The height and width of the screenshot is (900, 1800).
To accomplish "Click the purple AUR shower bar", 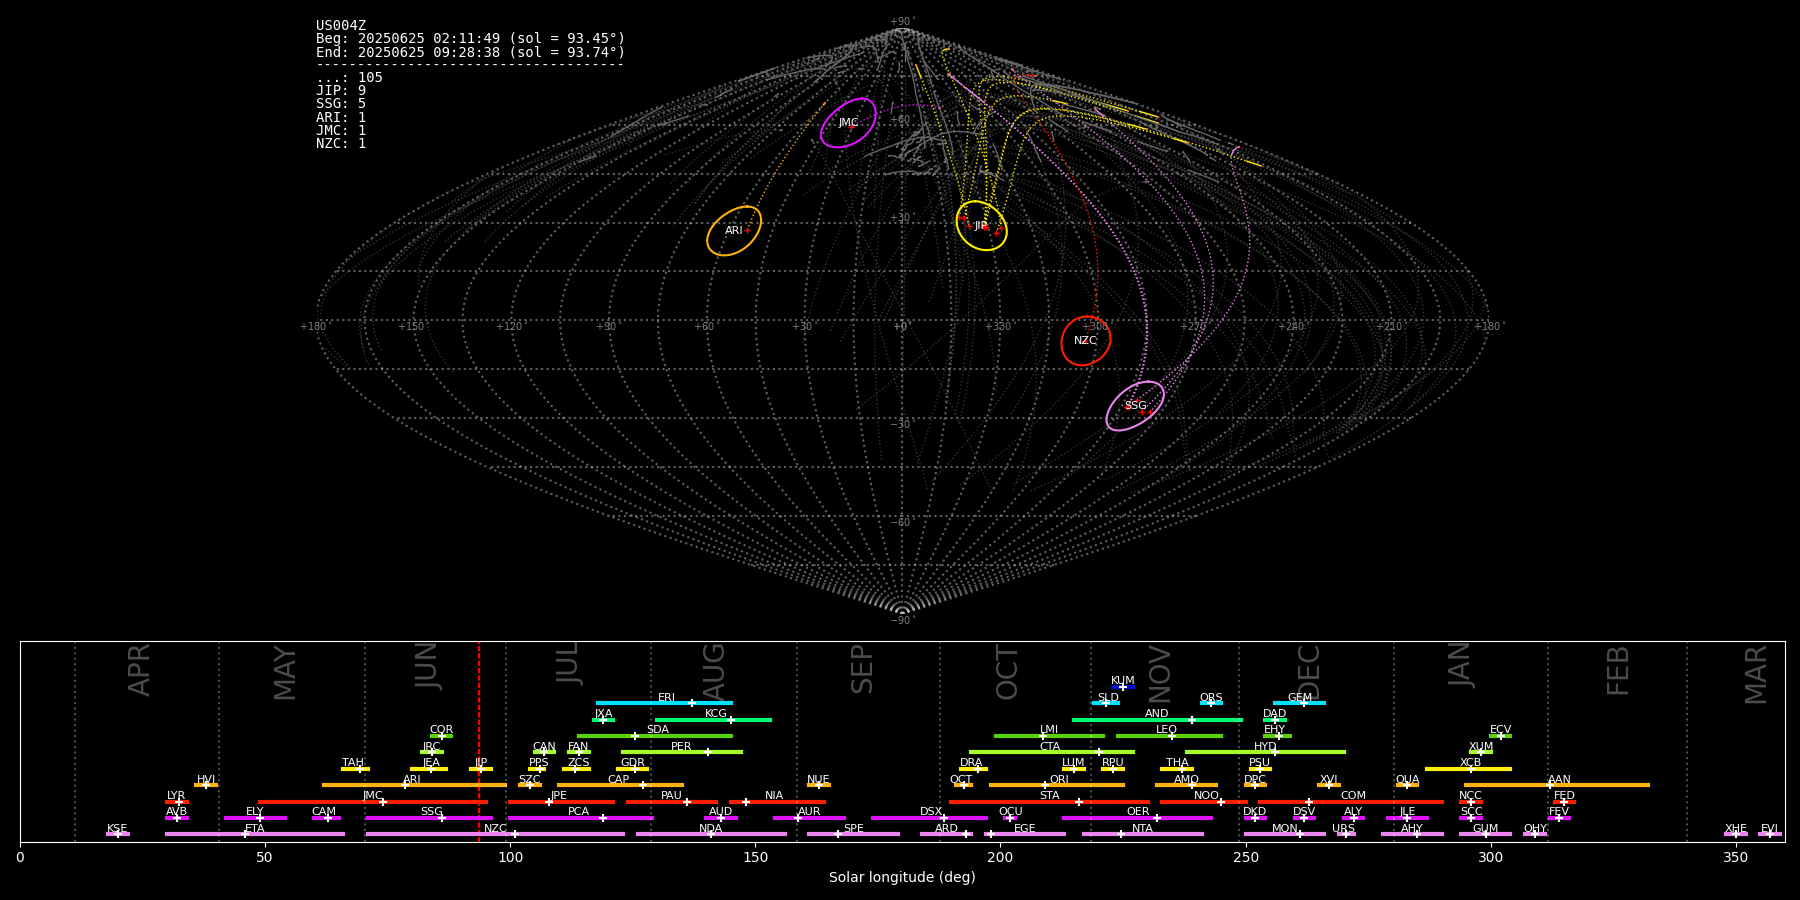I will point(809,818).
